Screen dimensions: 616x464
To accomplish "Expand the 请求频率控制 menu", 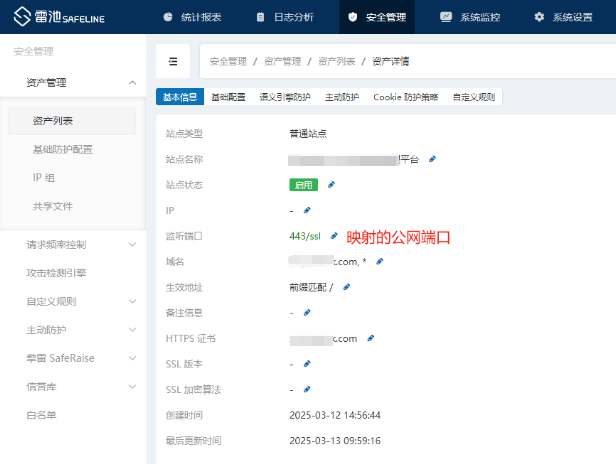I will click(133, 244).
